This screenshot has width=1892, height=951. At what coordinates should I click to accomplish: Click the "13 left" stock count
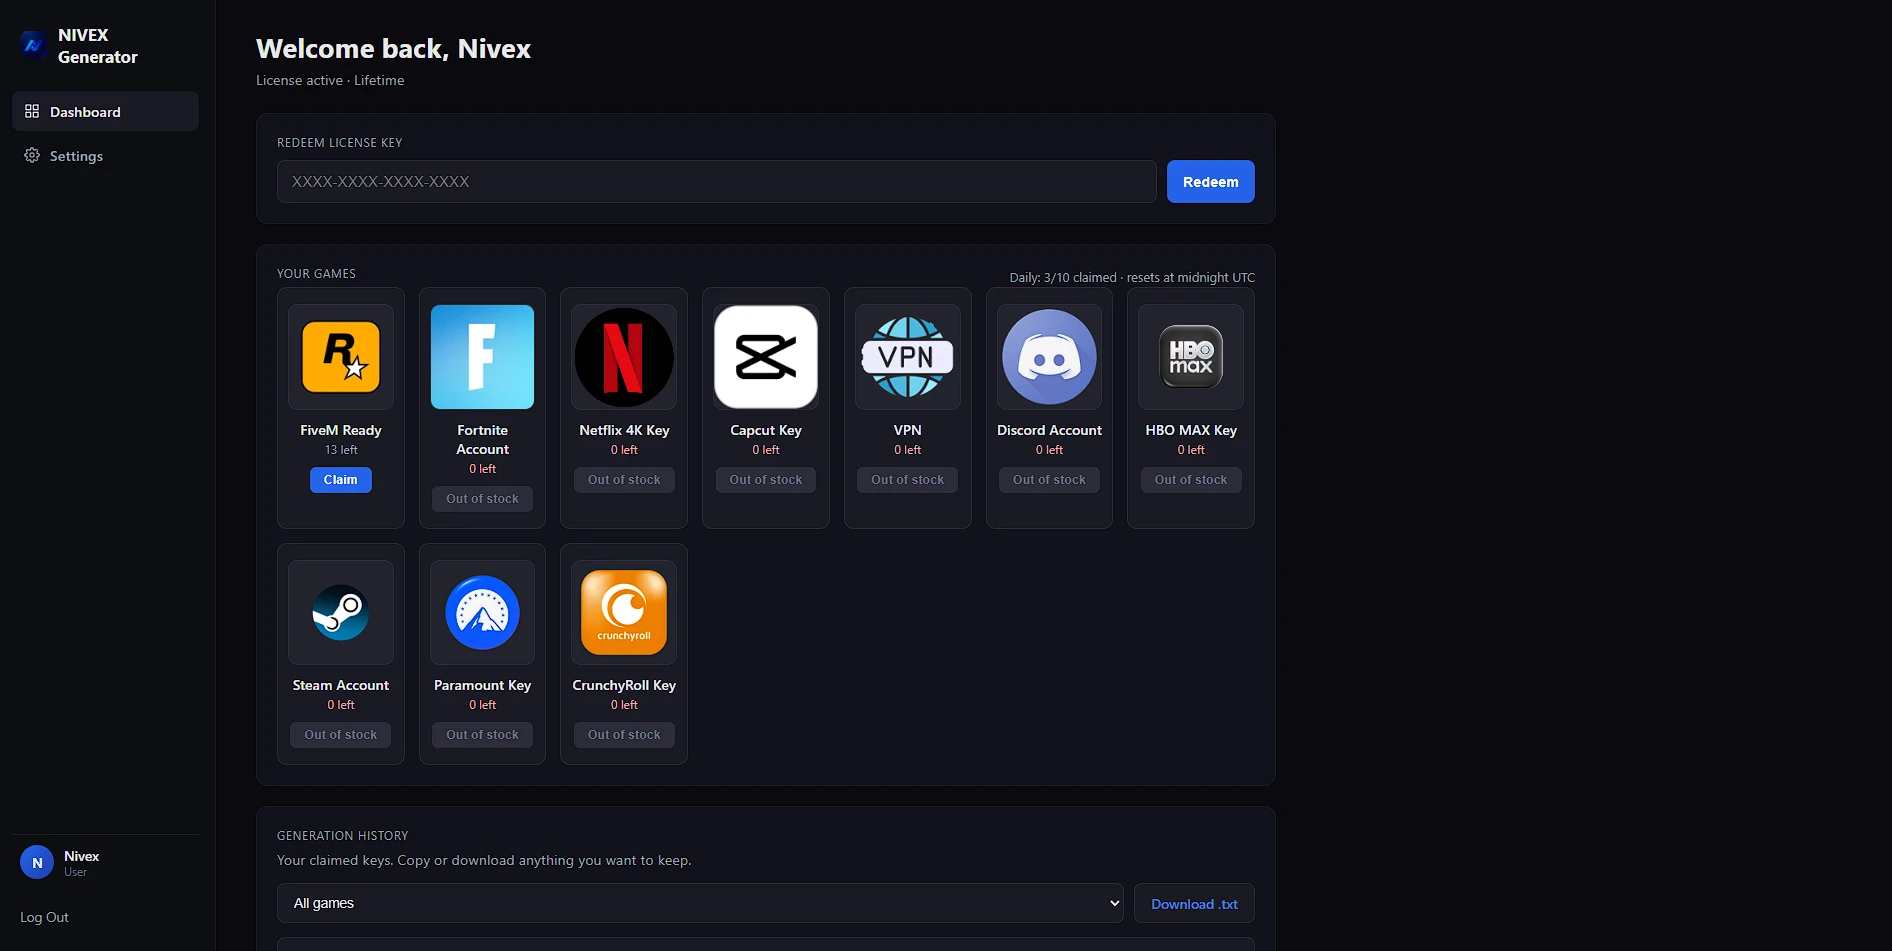(x=341, y=450)
